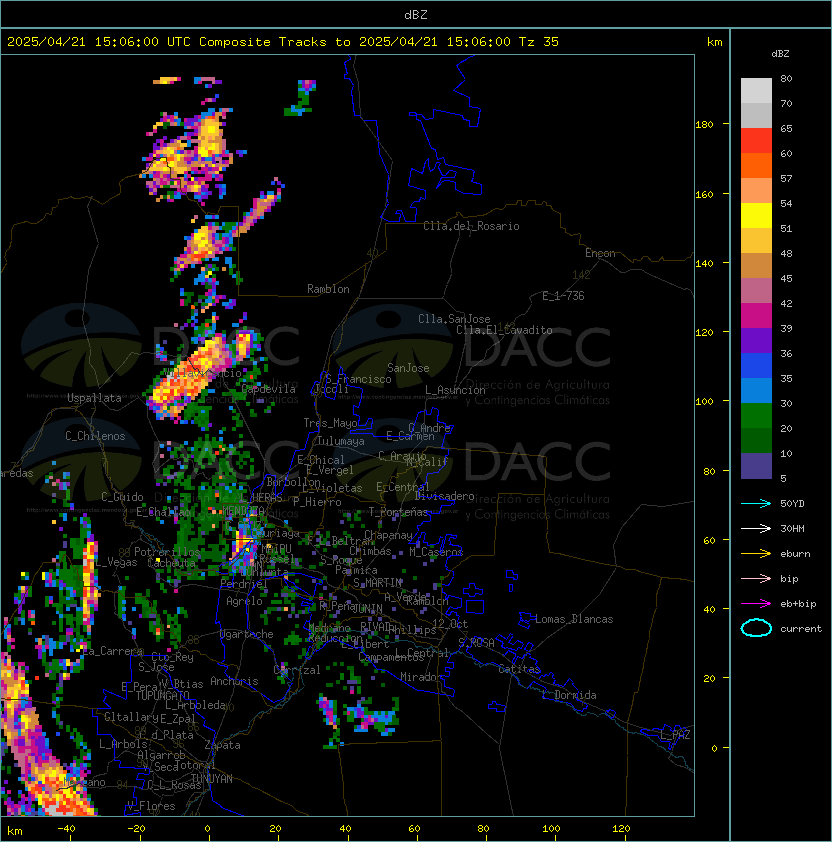Click the '180' km tick on right axis
The image size is (832, 842).
click(x=704, y=125)
